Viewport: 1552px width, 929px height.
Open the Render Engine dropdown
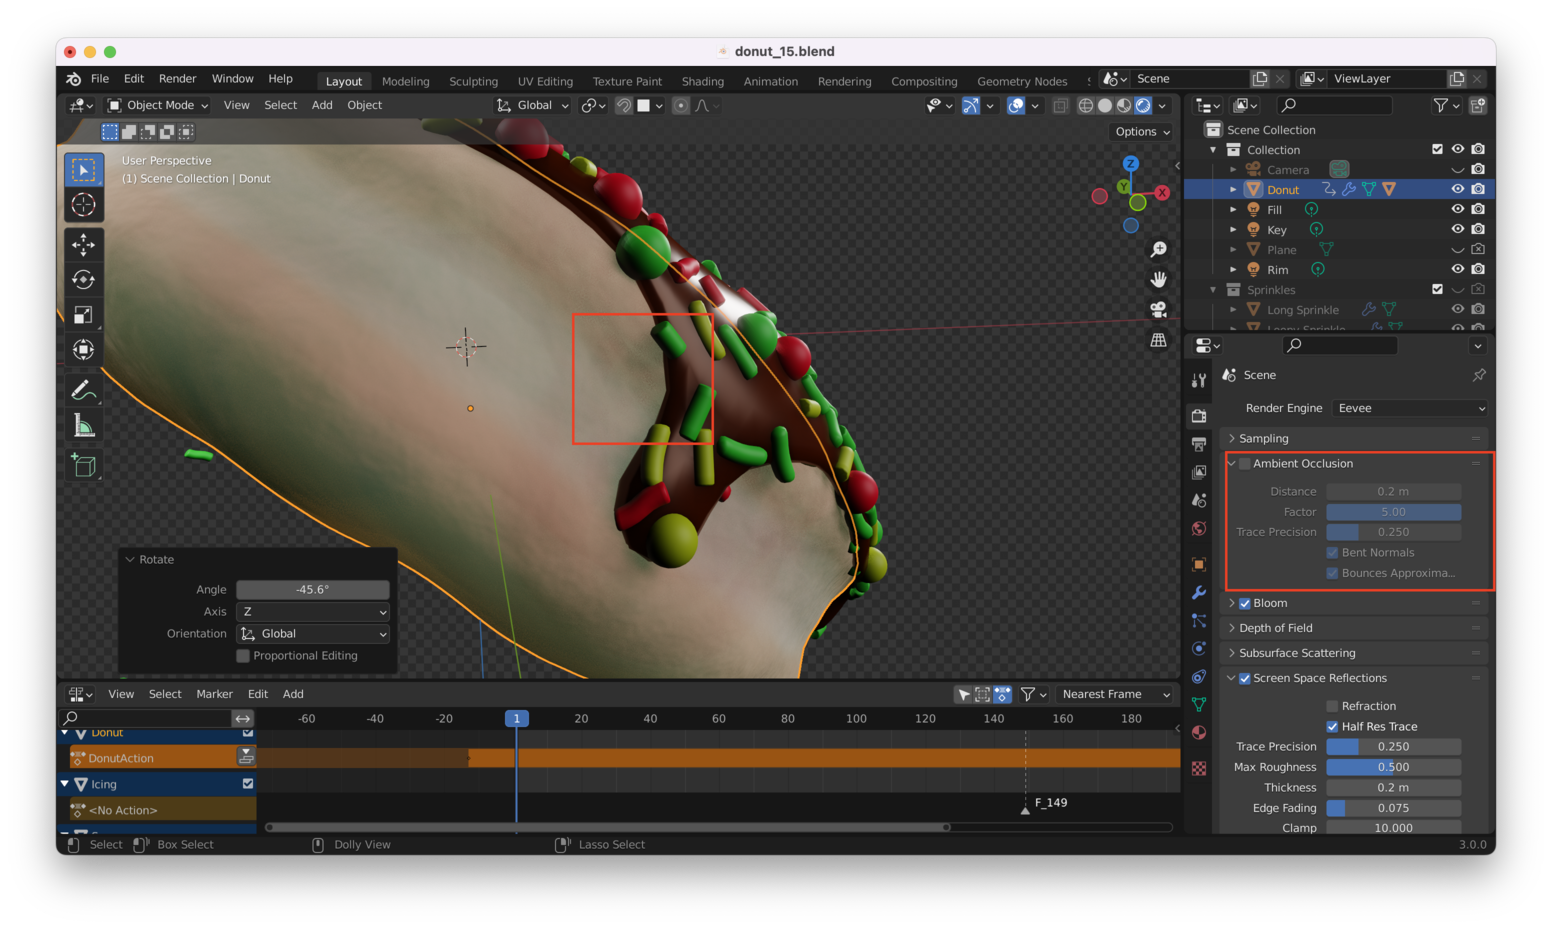(1410, 408)
